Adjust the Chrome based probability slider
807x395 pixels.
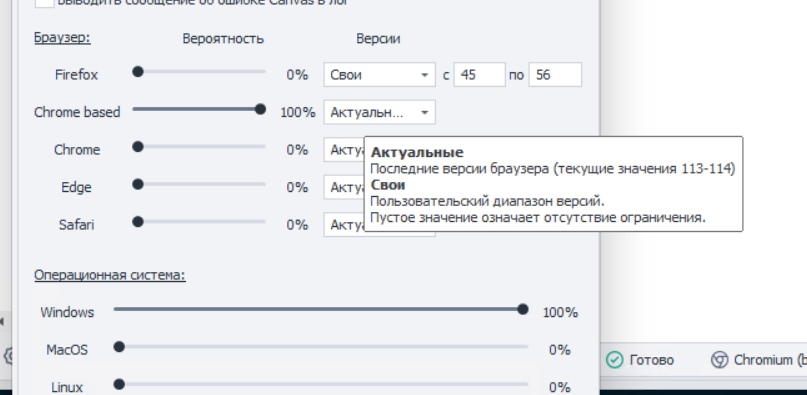point(199,109)
